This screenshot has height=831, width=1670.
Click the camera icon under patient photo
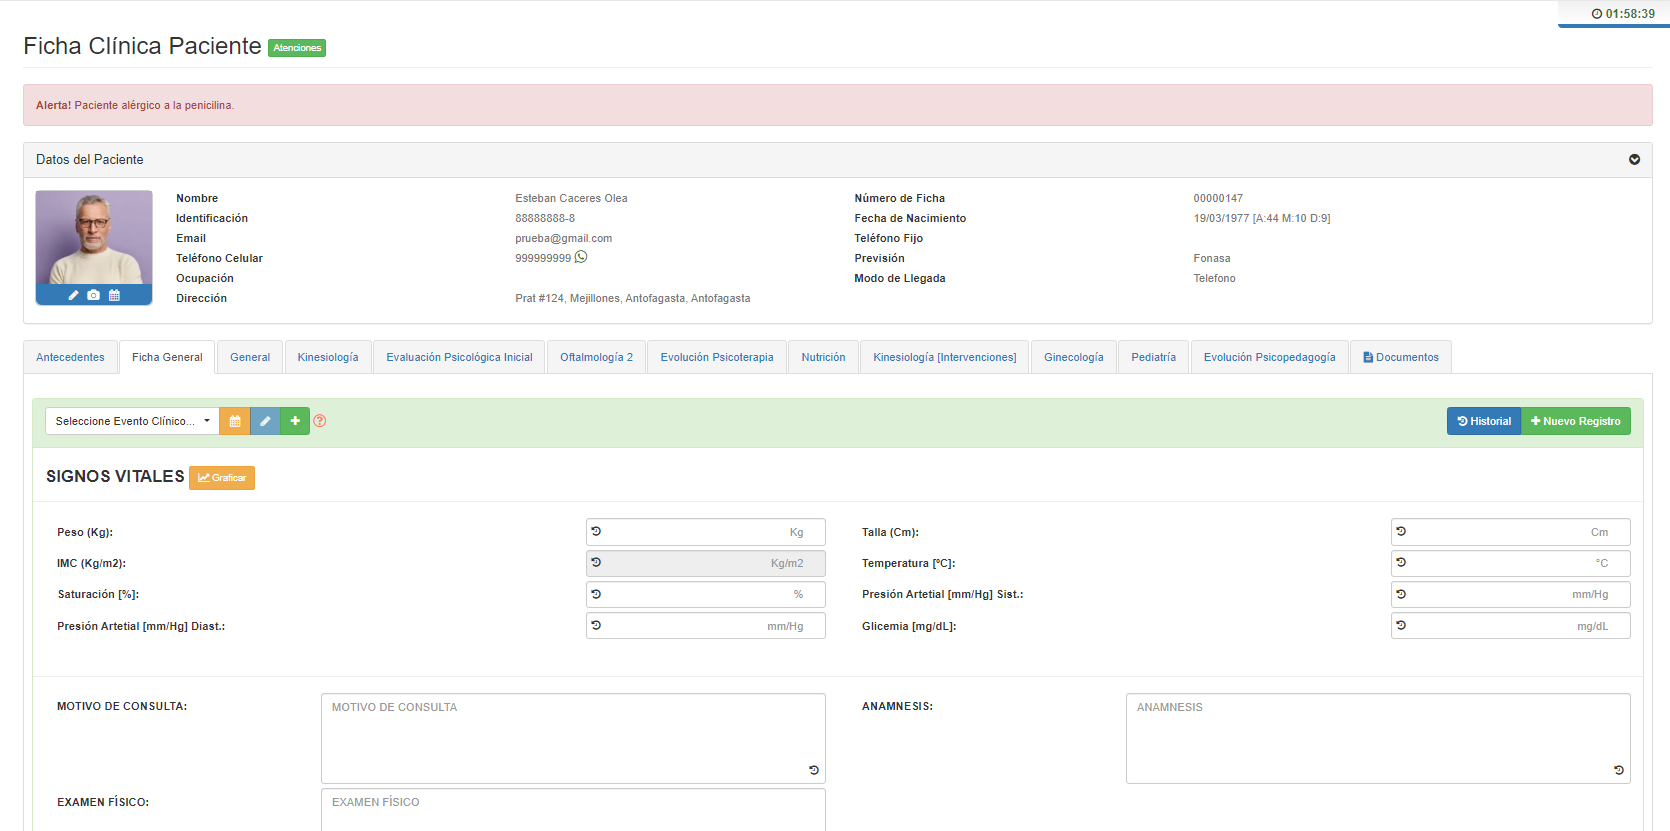click(93, 295)
